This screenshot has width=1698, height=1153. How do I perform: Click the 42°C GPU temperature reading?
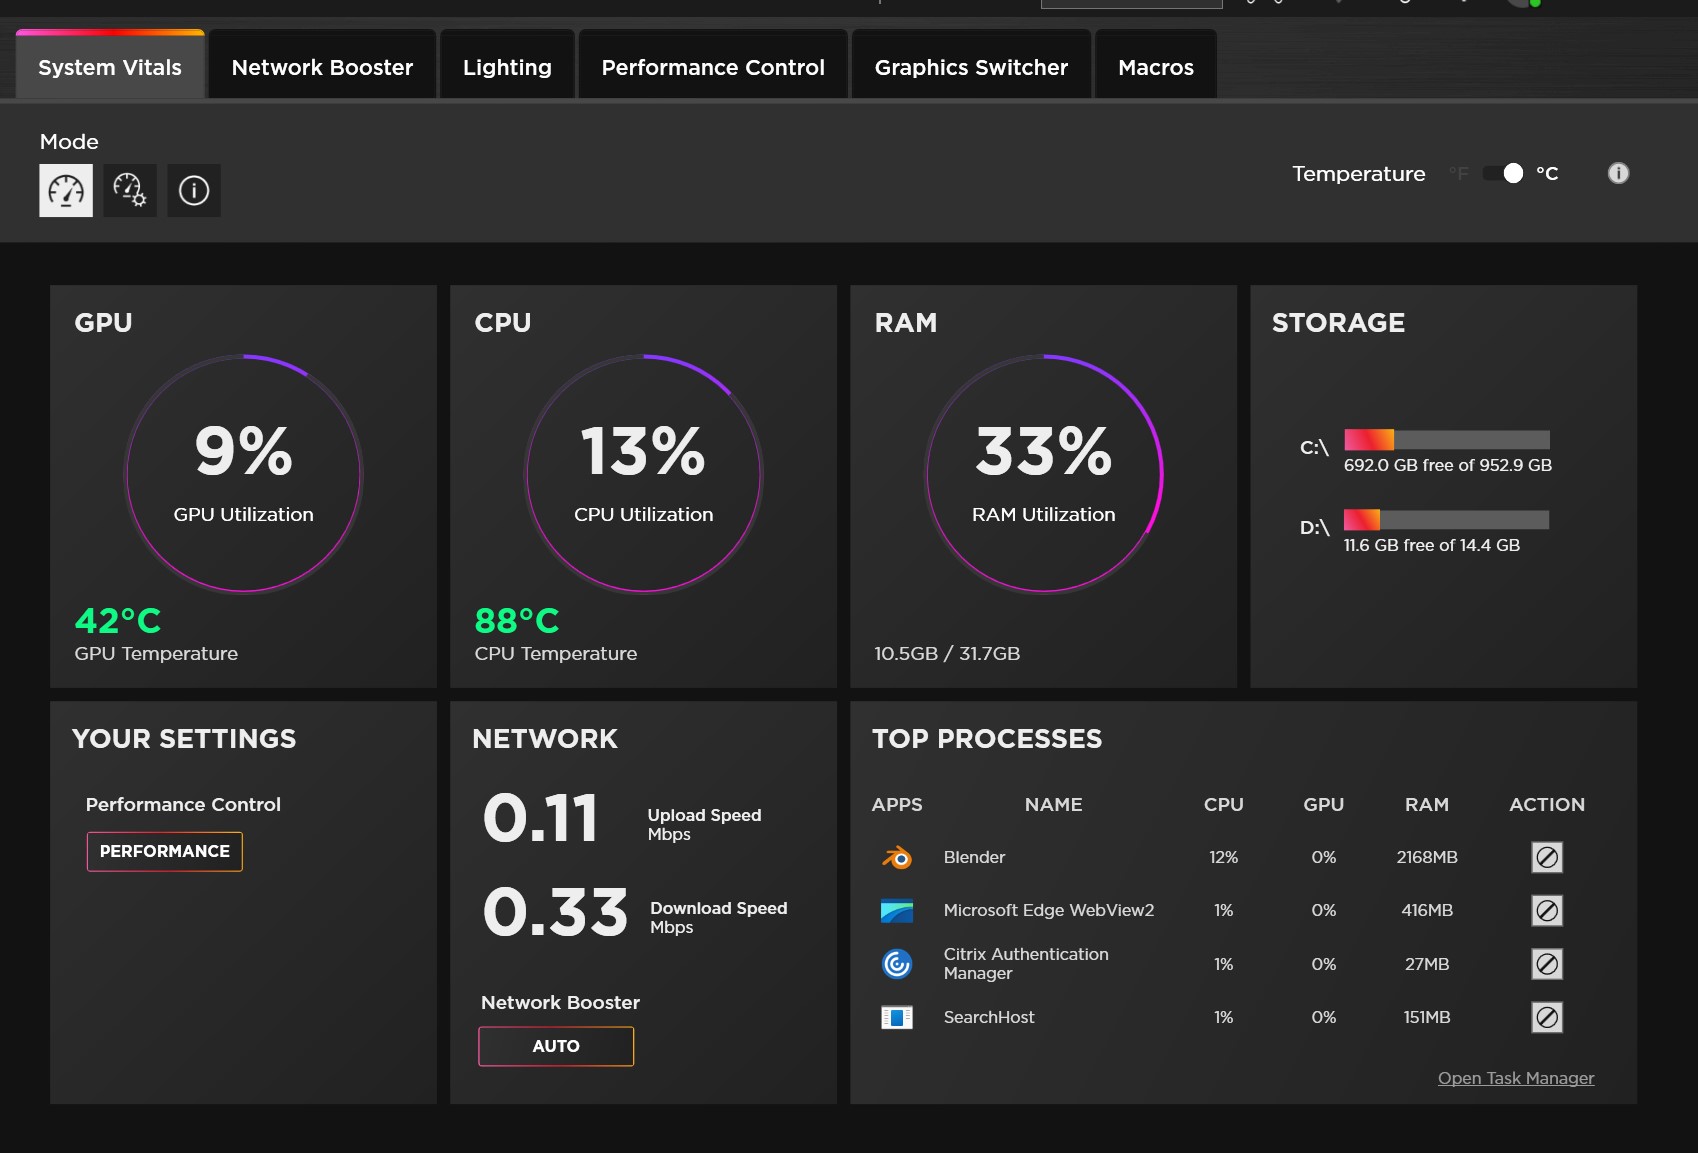coord(118,620)
